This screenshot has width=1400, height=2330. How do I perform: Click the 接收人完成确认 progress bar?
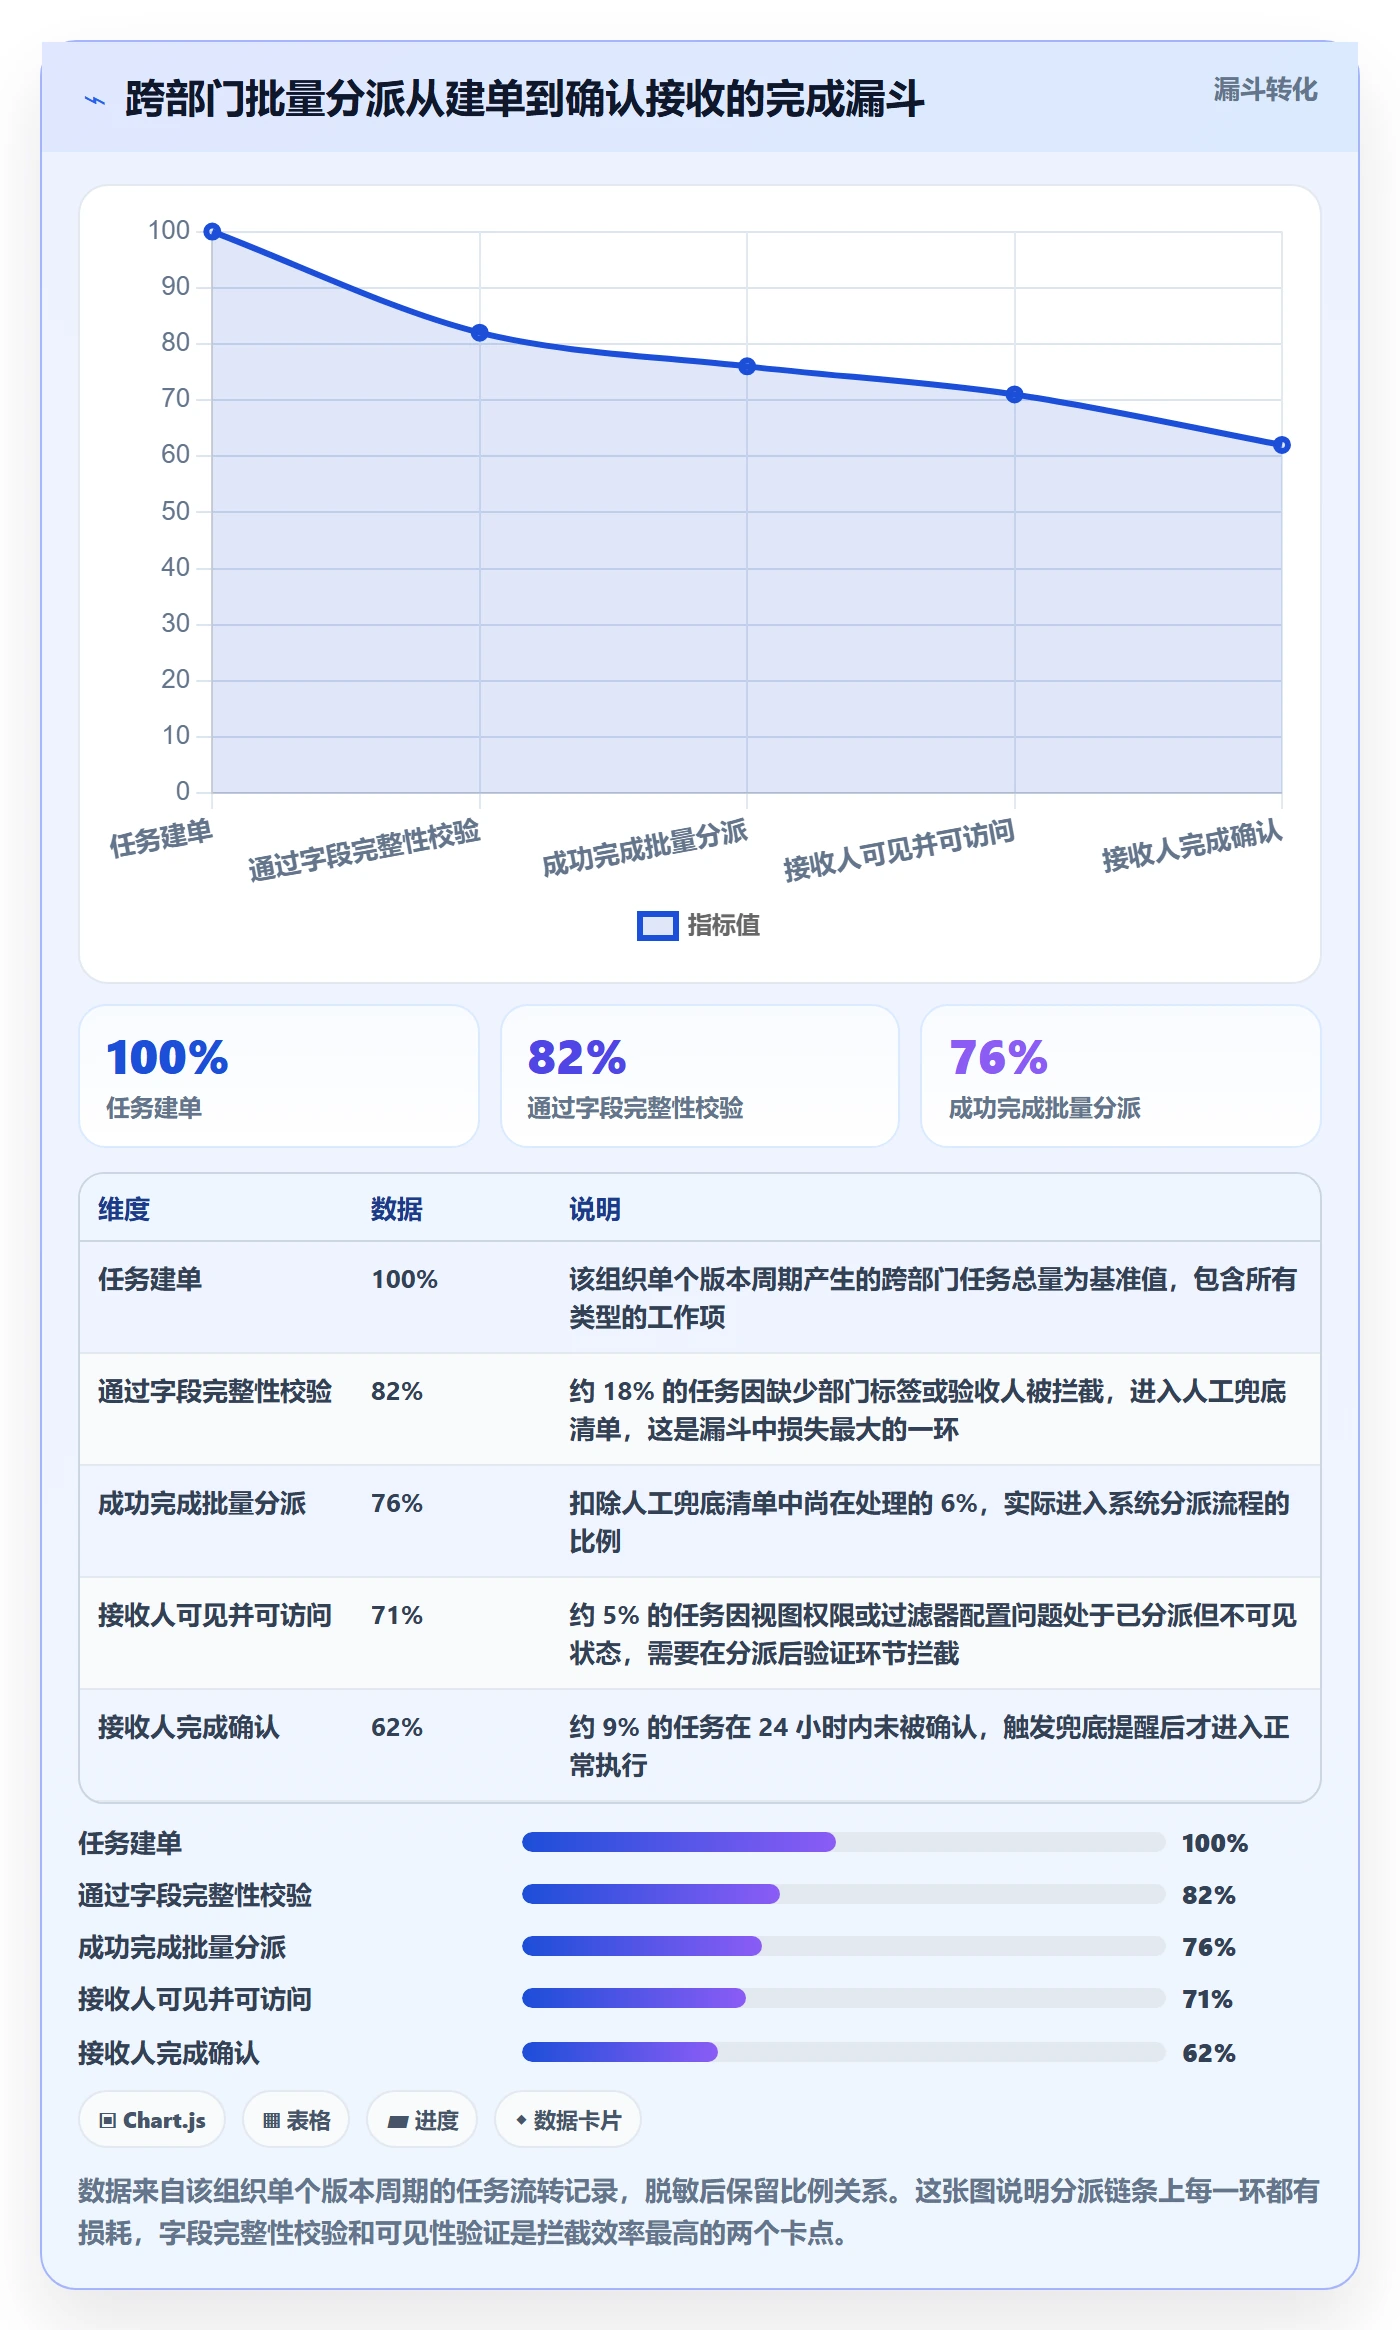point(844,2052)
